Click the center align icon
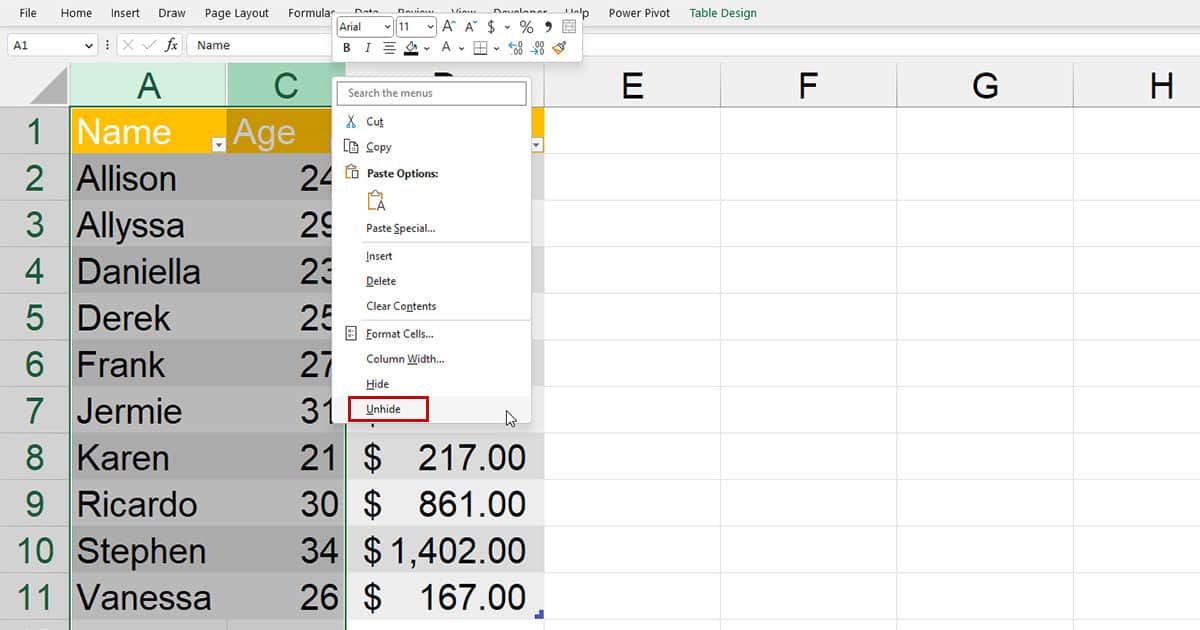This screenshot has height=630, width=1200. (389, 48)
